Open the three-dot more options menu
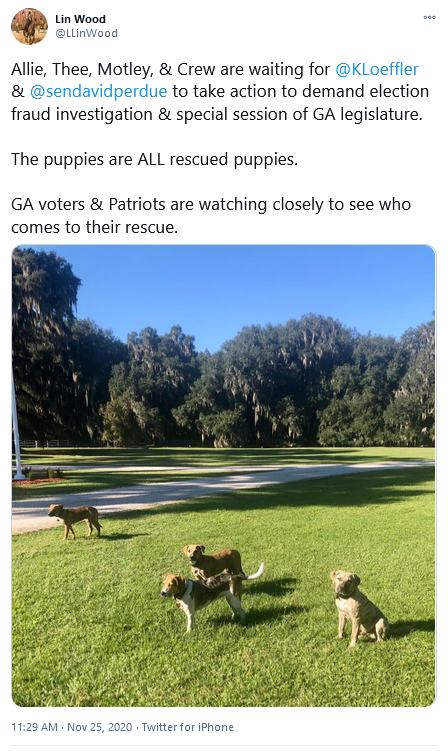This screenshot has width=448, height=753. click(429, 17)
